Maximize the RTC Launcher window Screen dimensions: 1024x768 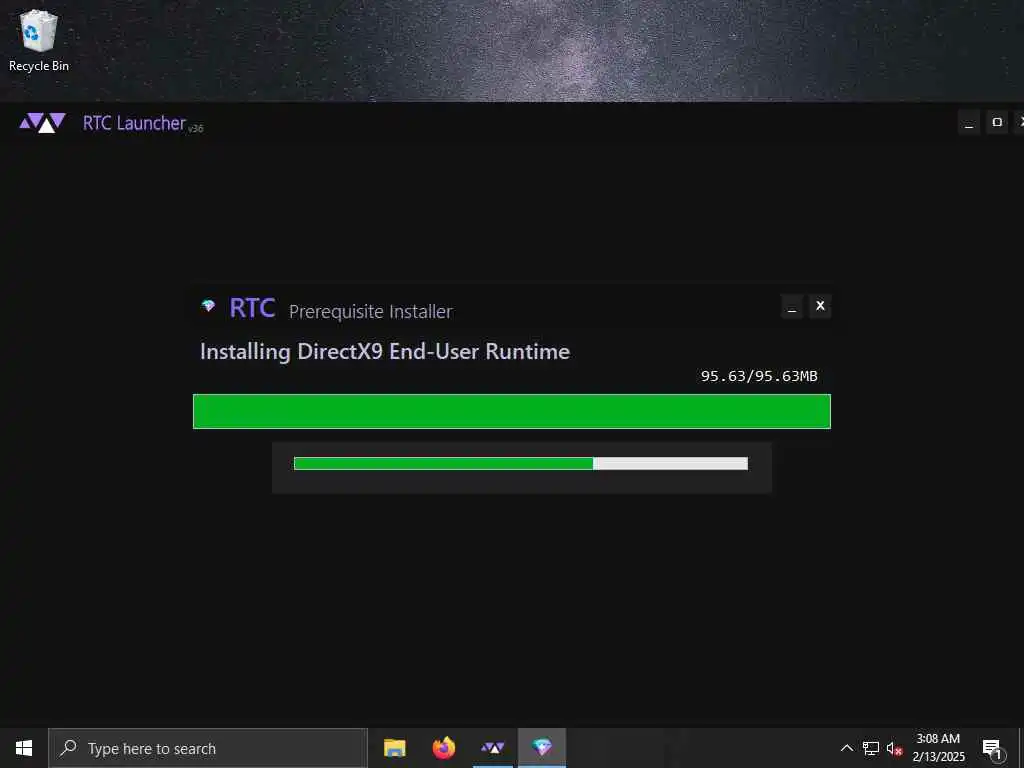point(997,122)
